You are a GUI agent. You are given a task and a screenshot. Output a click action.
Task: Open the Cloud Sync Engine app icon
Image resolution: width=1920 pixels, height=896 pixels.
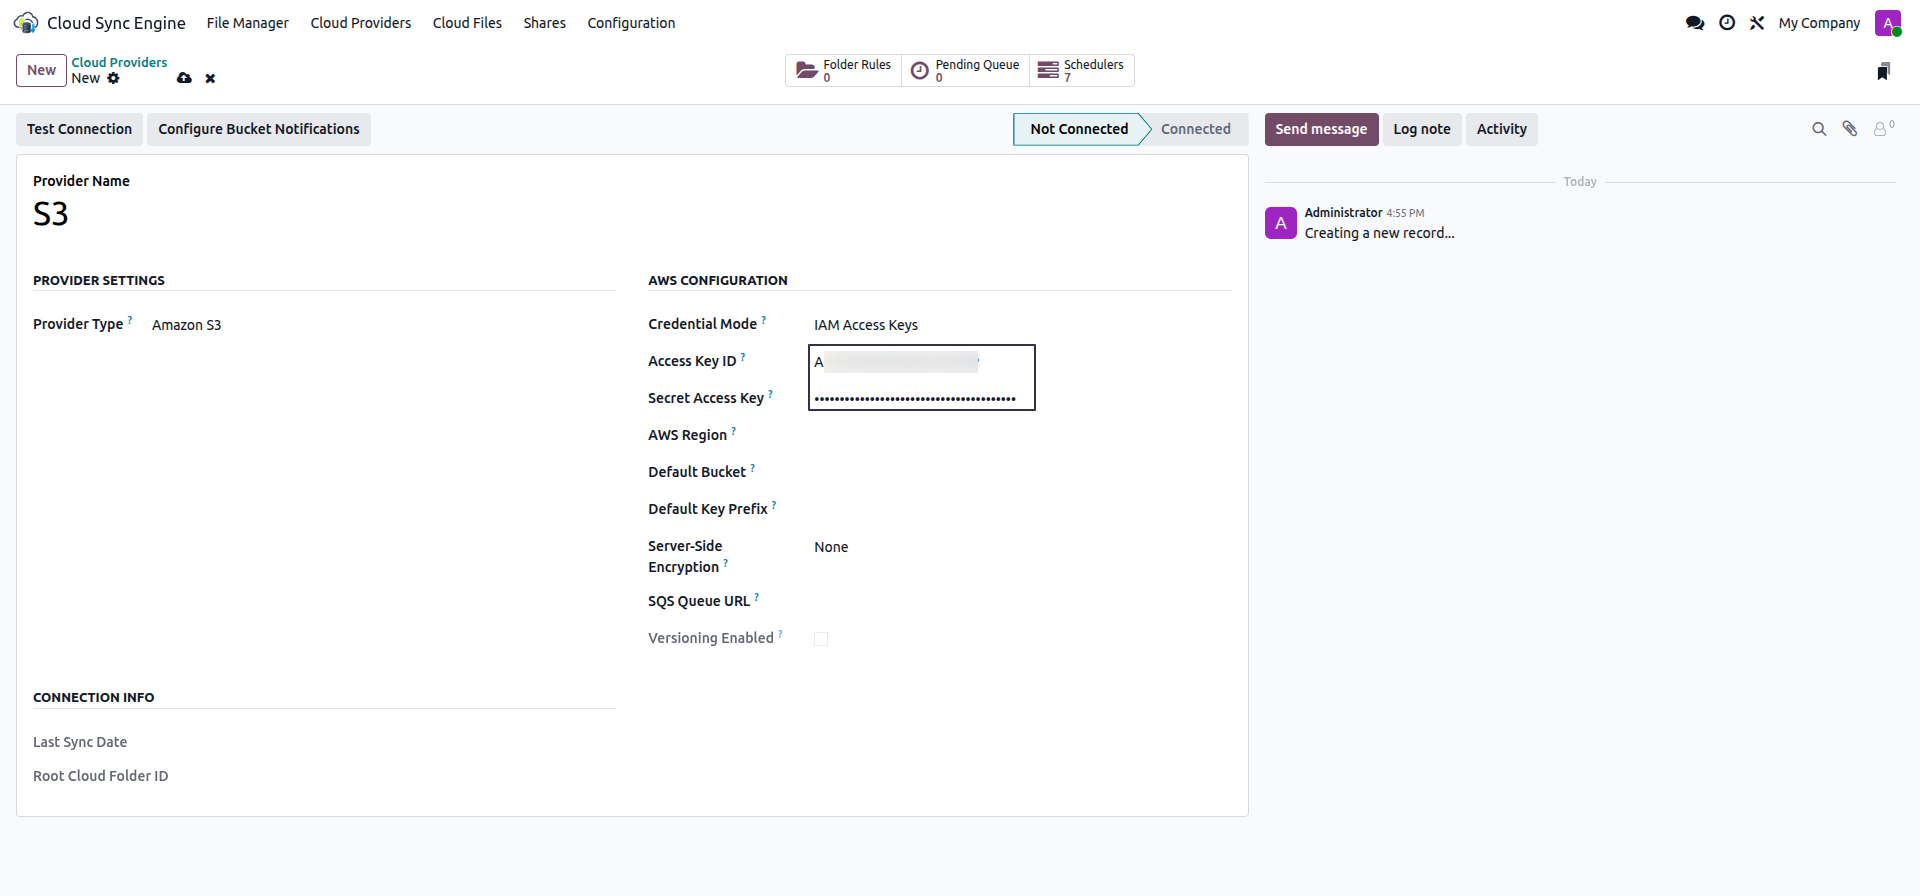coord(26,22)
